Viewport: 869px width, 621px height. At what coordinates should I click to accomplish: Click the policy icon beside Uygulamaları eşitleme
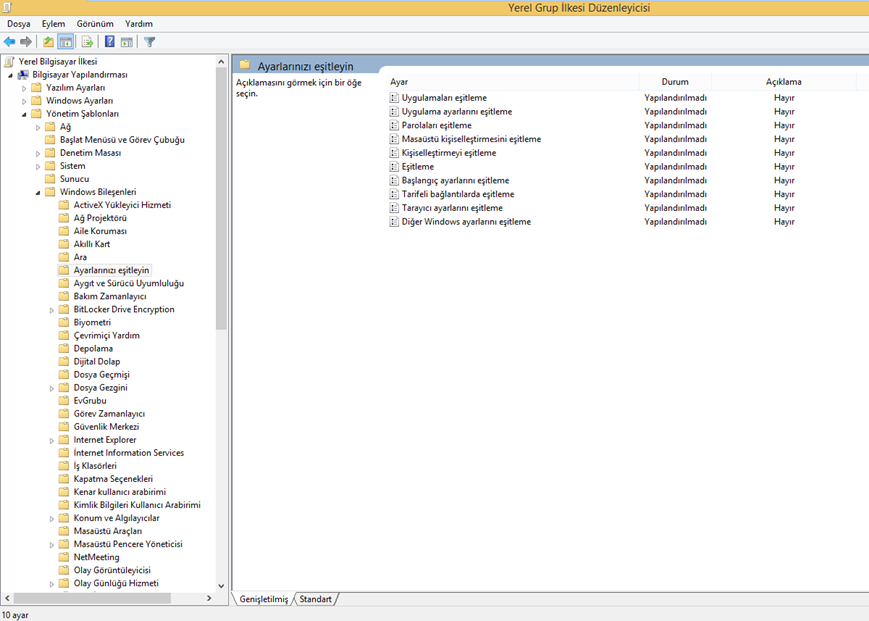pos(394,98)
